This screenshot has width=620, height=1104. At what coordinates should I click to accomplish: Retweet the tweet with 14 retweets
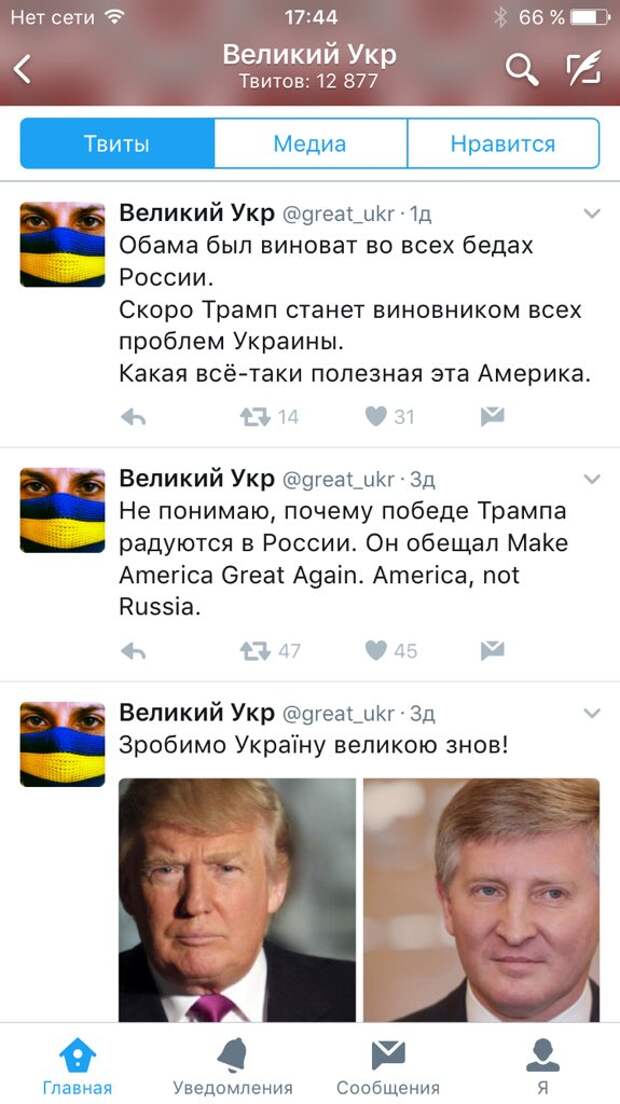tap(255, 418)
